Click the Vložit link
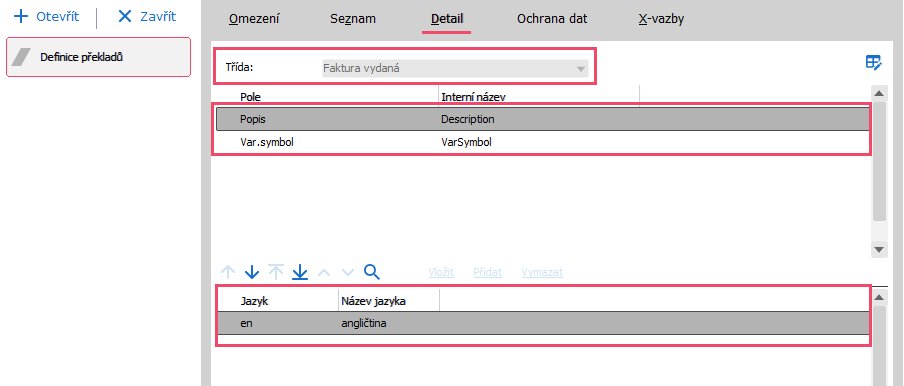Screen dimensions: 904x386 [x=441, y=273]
